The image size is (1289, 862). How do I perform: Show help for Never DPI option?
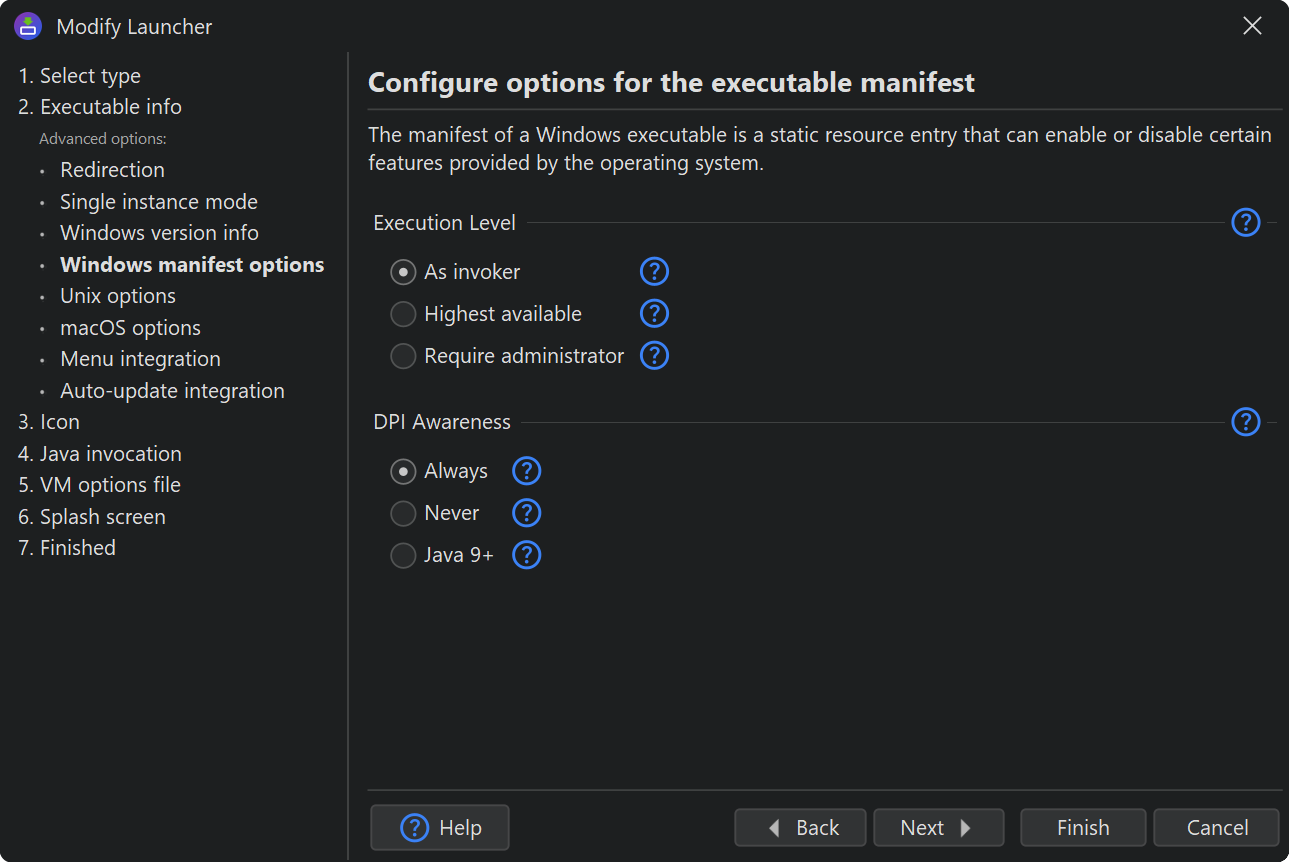526,513
